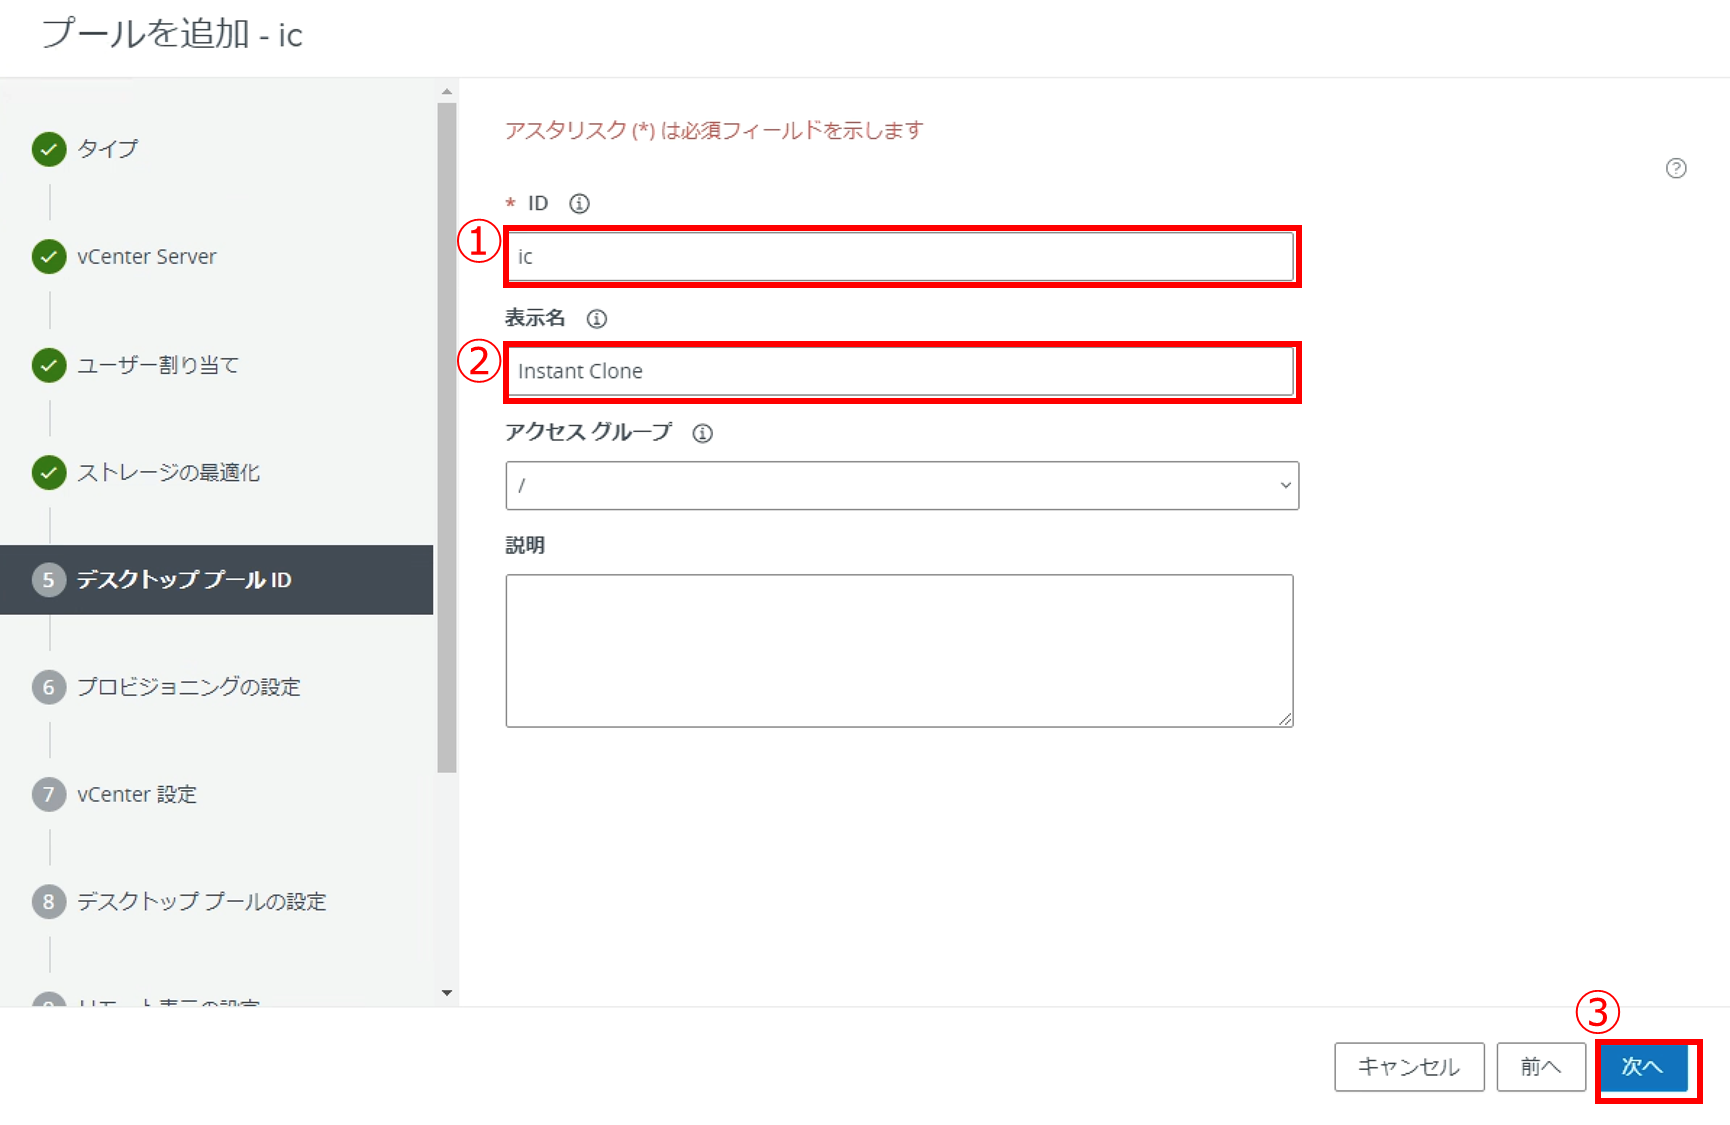Click the info icon beside アクセス グループ

pyautogui.click(x=703, y=433)
